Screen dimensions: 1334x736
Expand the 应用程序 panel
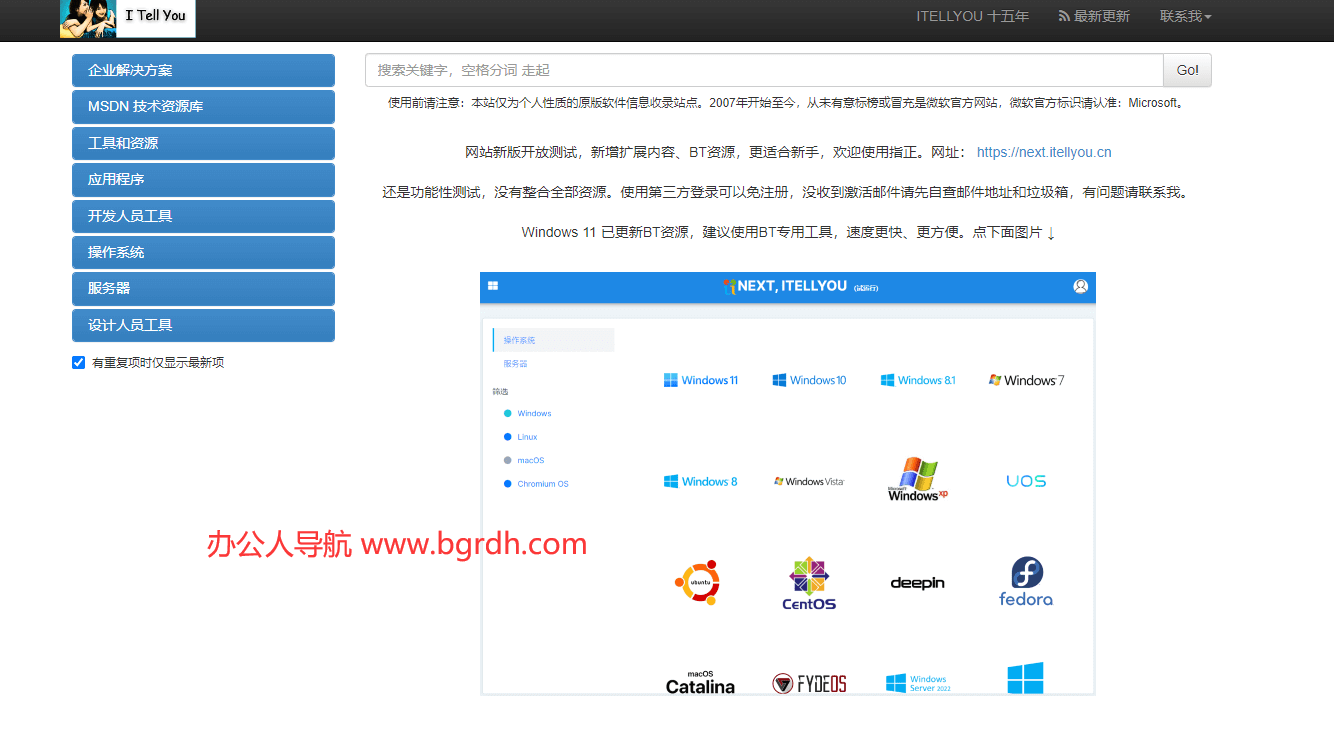203,179
